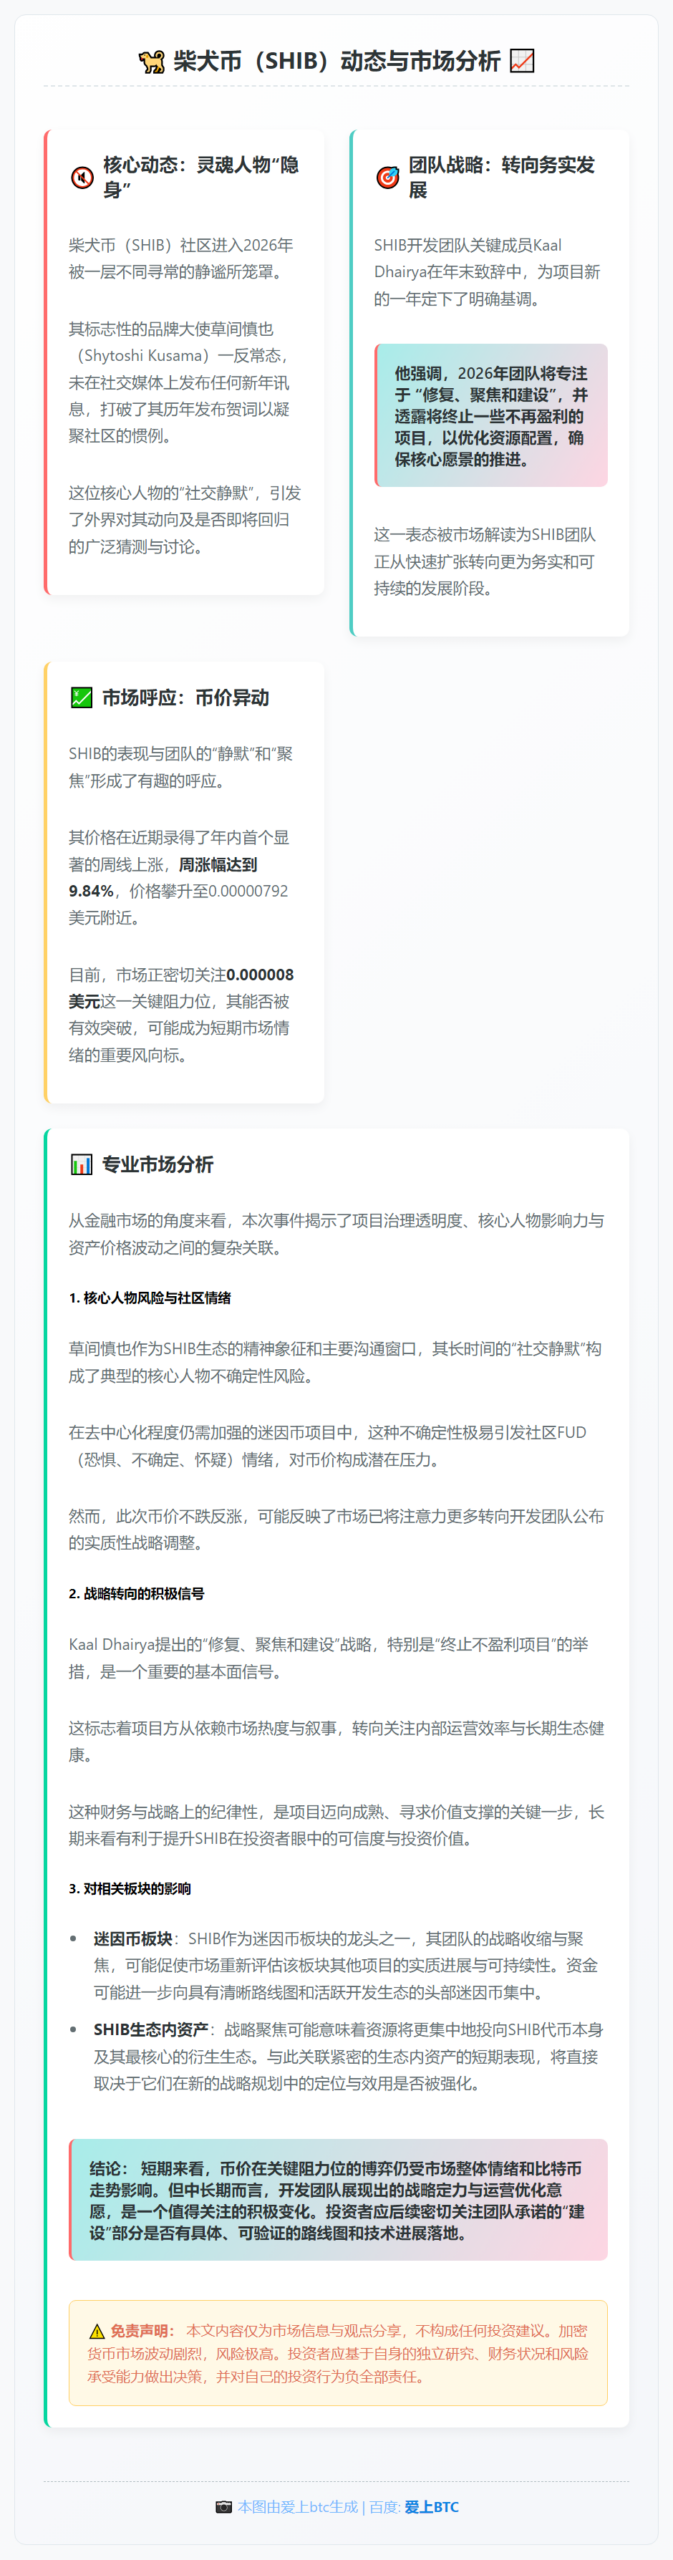
Task: Click the yellow 免责声明 disclaimer box
Action: (x=338, y=2353)
